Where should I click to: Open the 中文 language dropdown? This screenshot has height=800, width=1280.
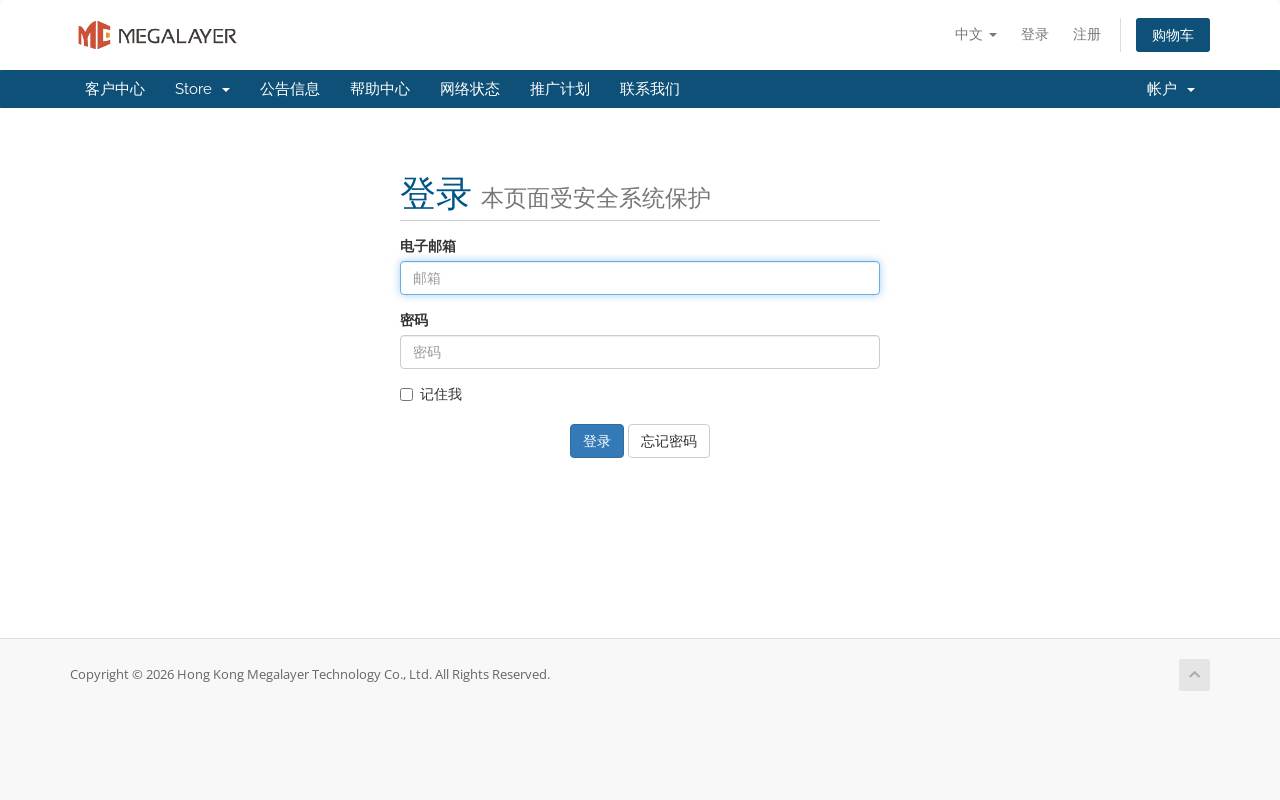click(975, 34)
